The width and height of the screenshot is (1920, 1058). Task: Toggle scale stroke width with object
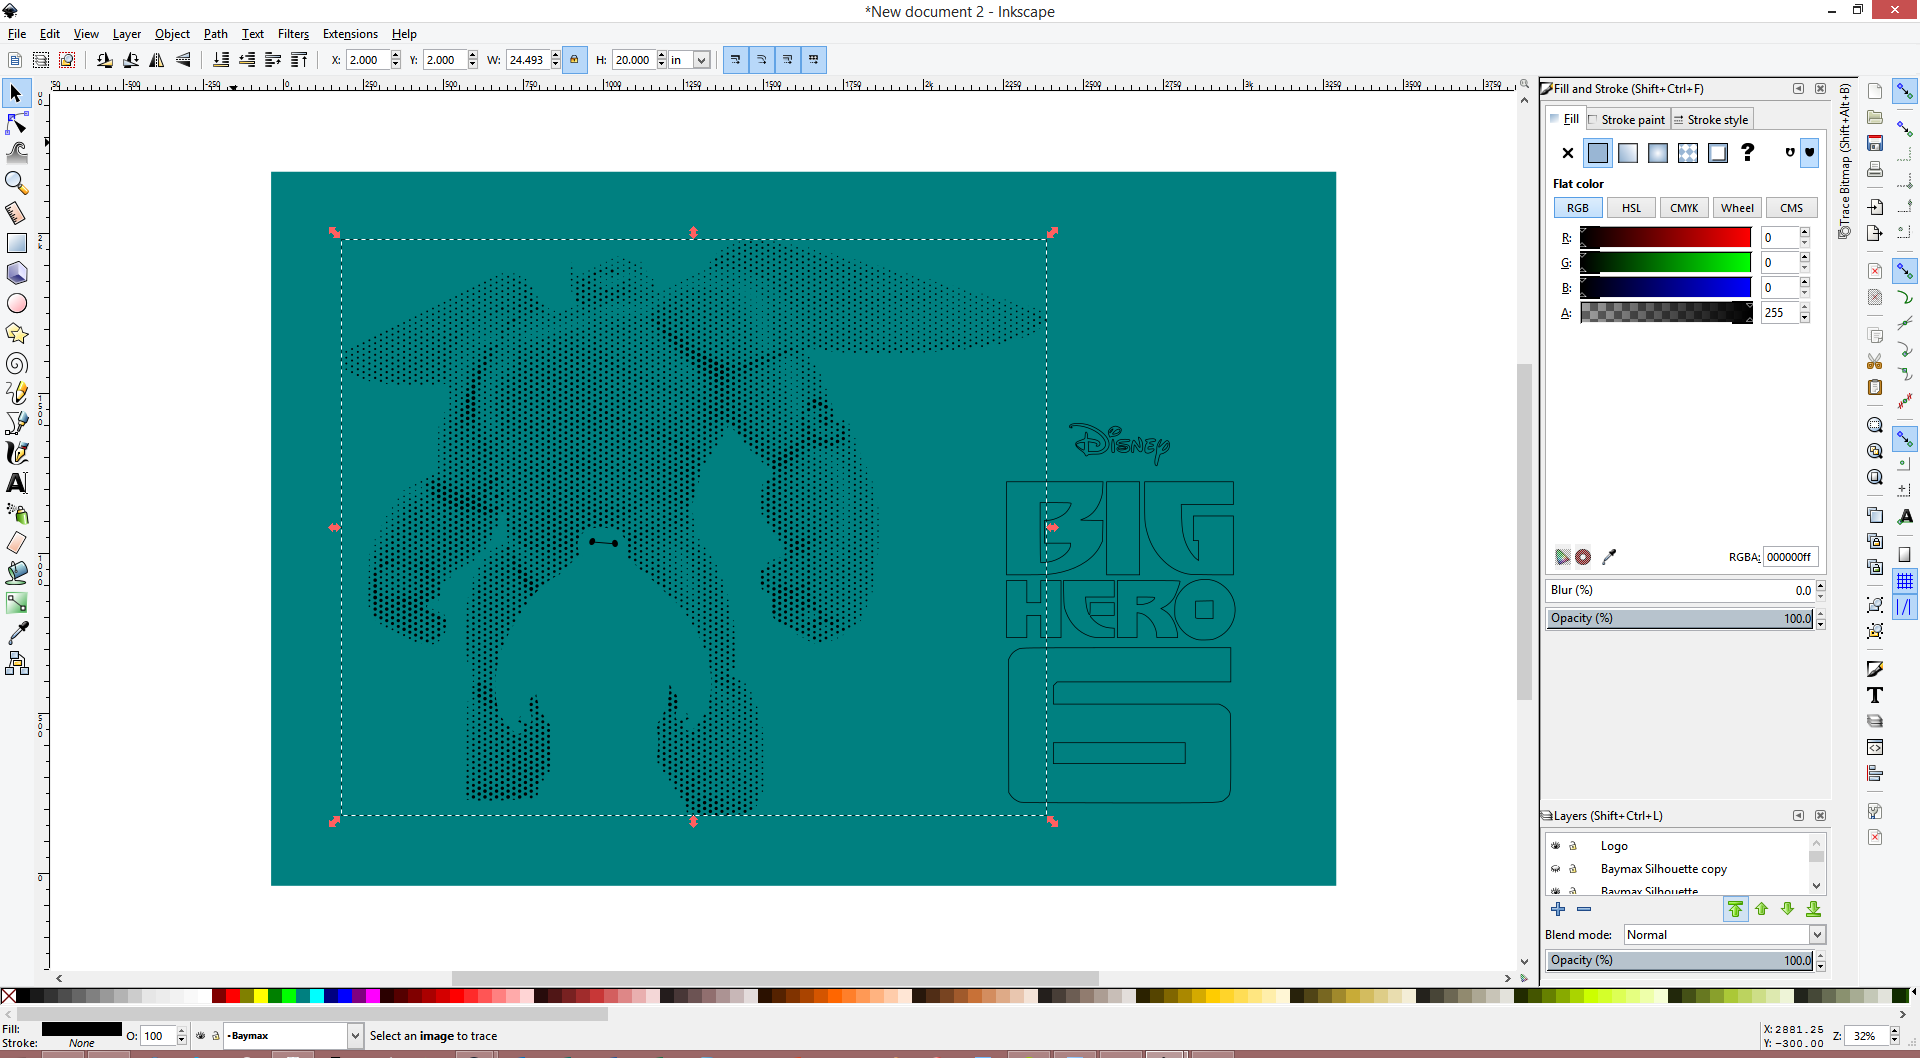pyautogui.click(x=735, y=60)
